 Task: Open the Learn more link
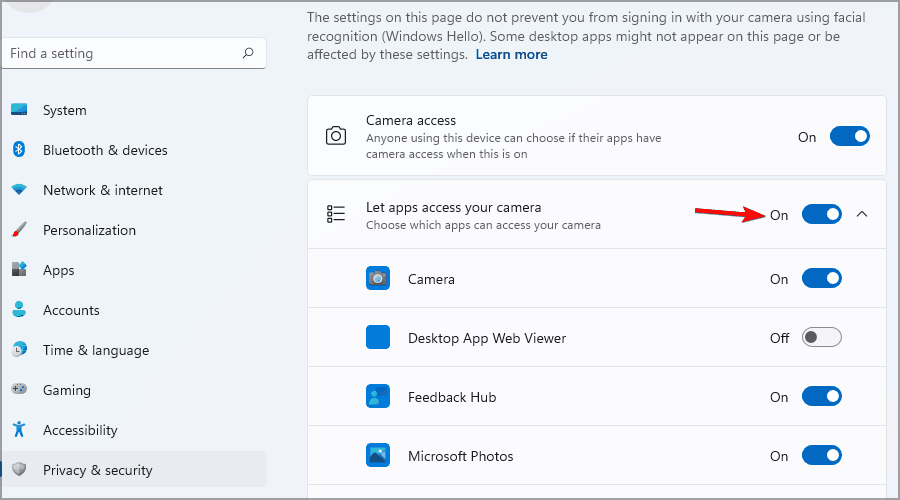click(x=511, y=54)
